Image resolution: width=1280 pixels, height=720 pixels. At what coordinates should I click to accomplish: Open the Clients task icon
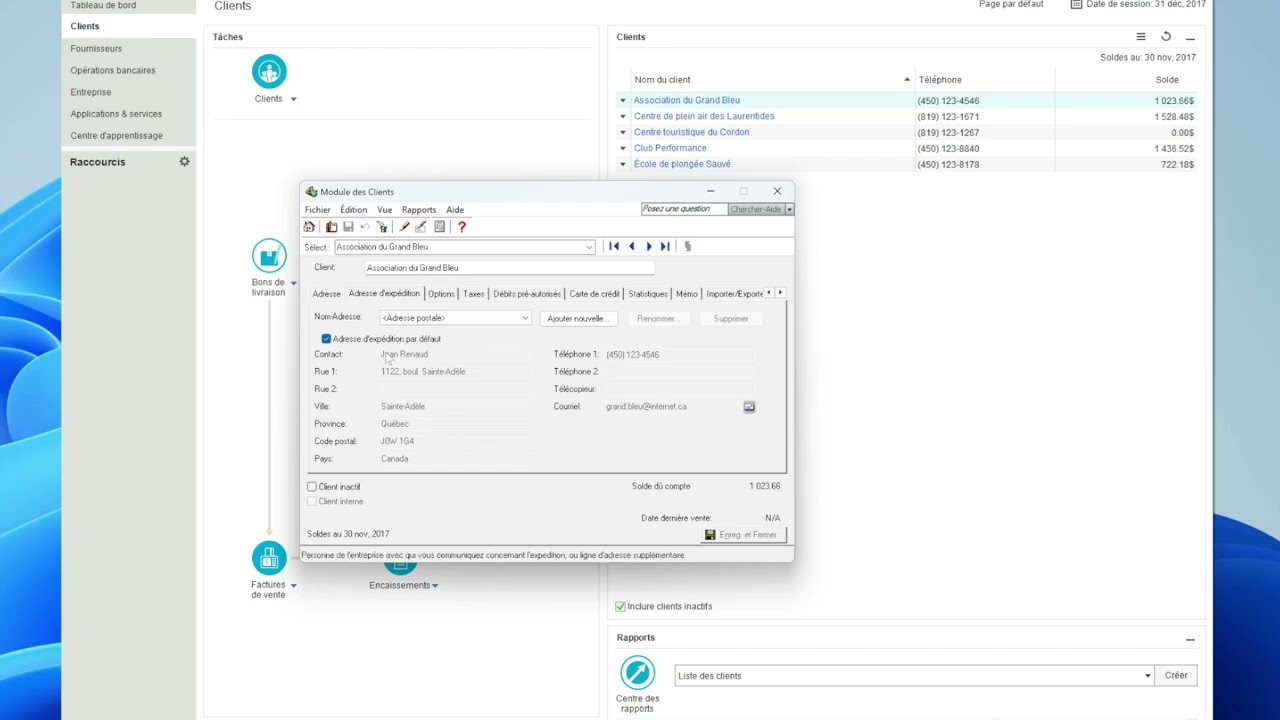269,72
